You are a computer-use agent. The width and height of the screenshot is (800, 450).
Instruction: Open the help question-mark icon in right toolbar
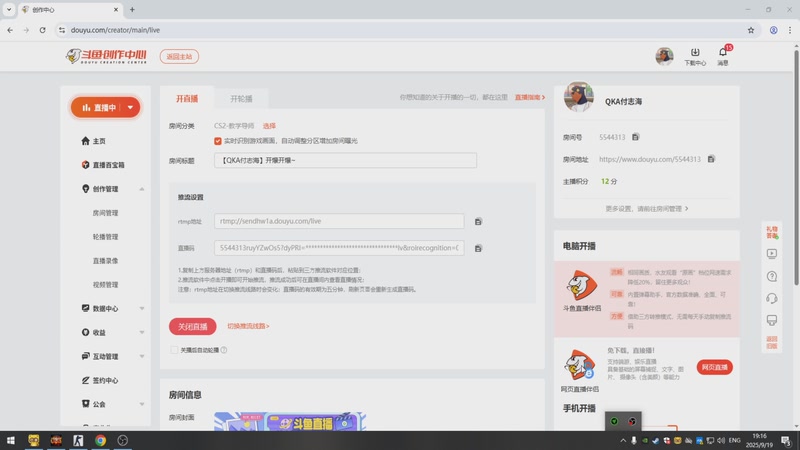pos(772,276)
